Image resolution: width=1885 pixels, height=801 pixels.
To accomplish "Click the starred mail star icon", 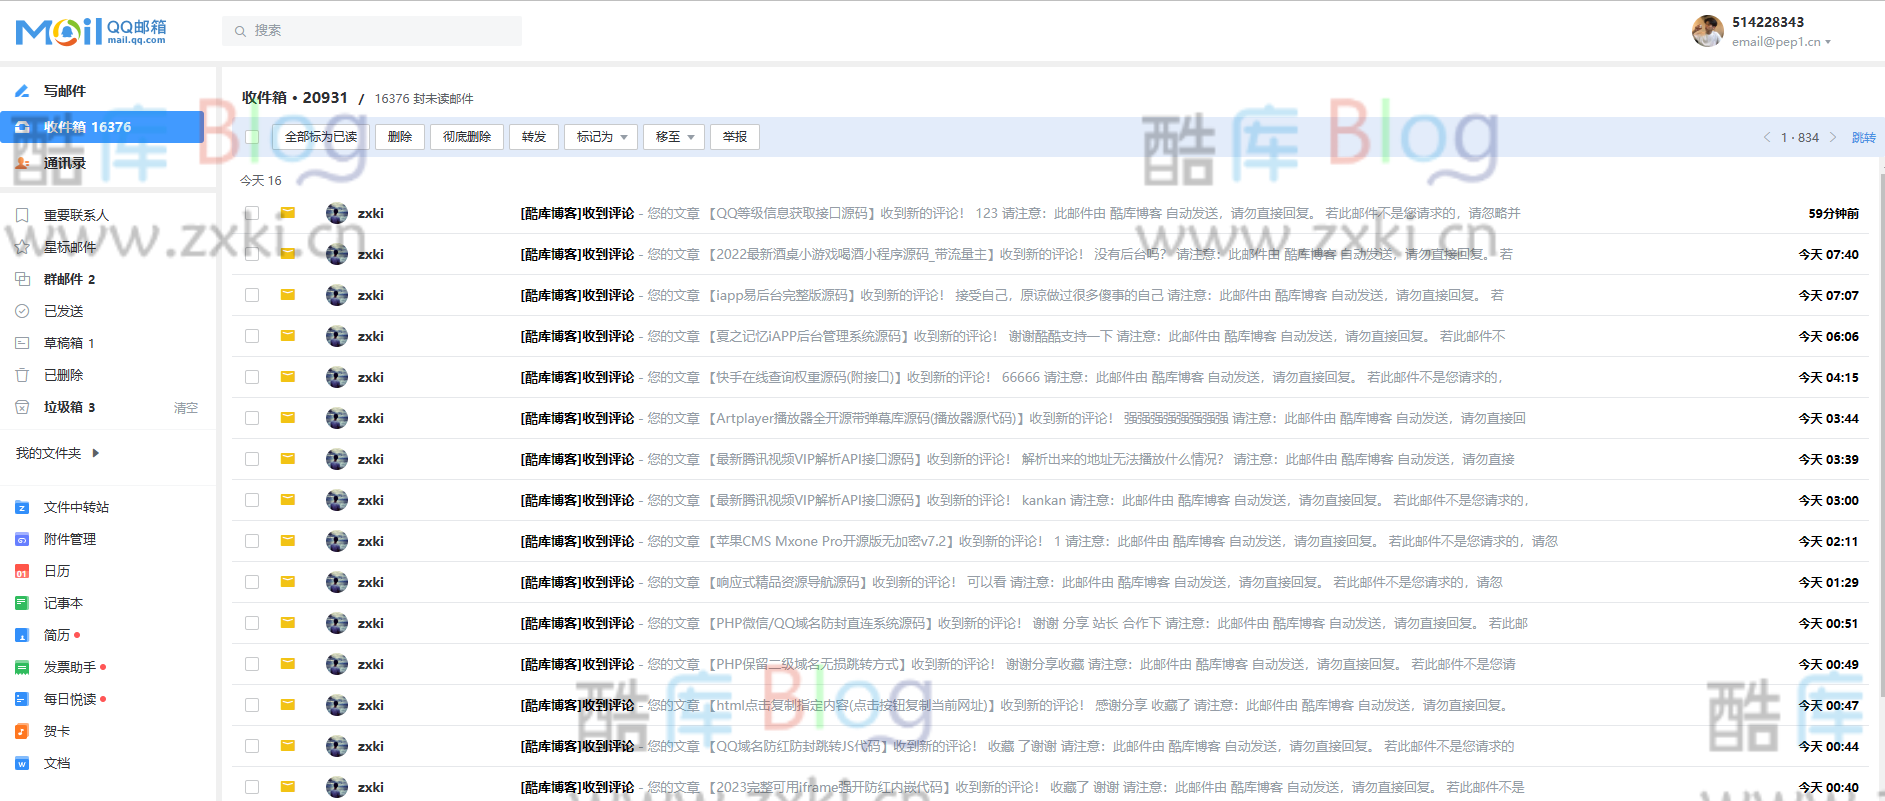I will click(x=22, y=247).
